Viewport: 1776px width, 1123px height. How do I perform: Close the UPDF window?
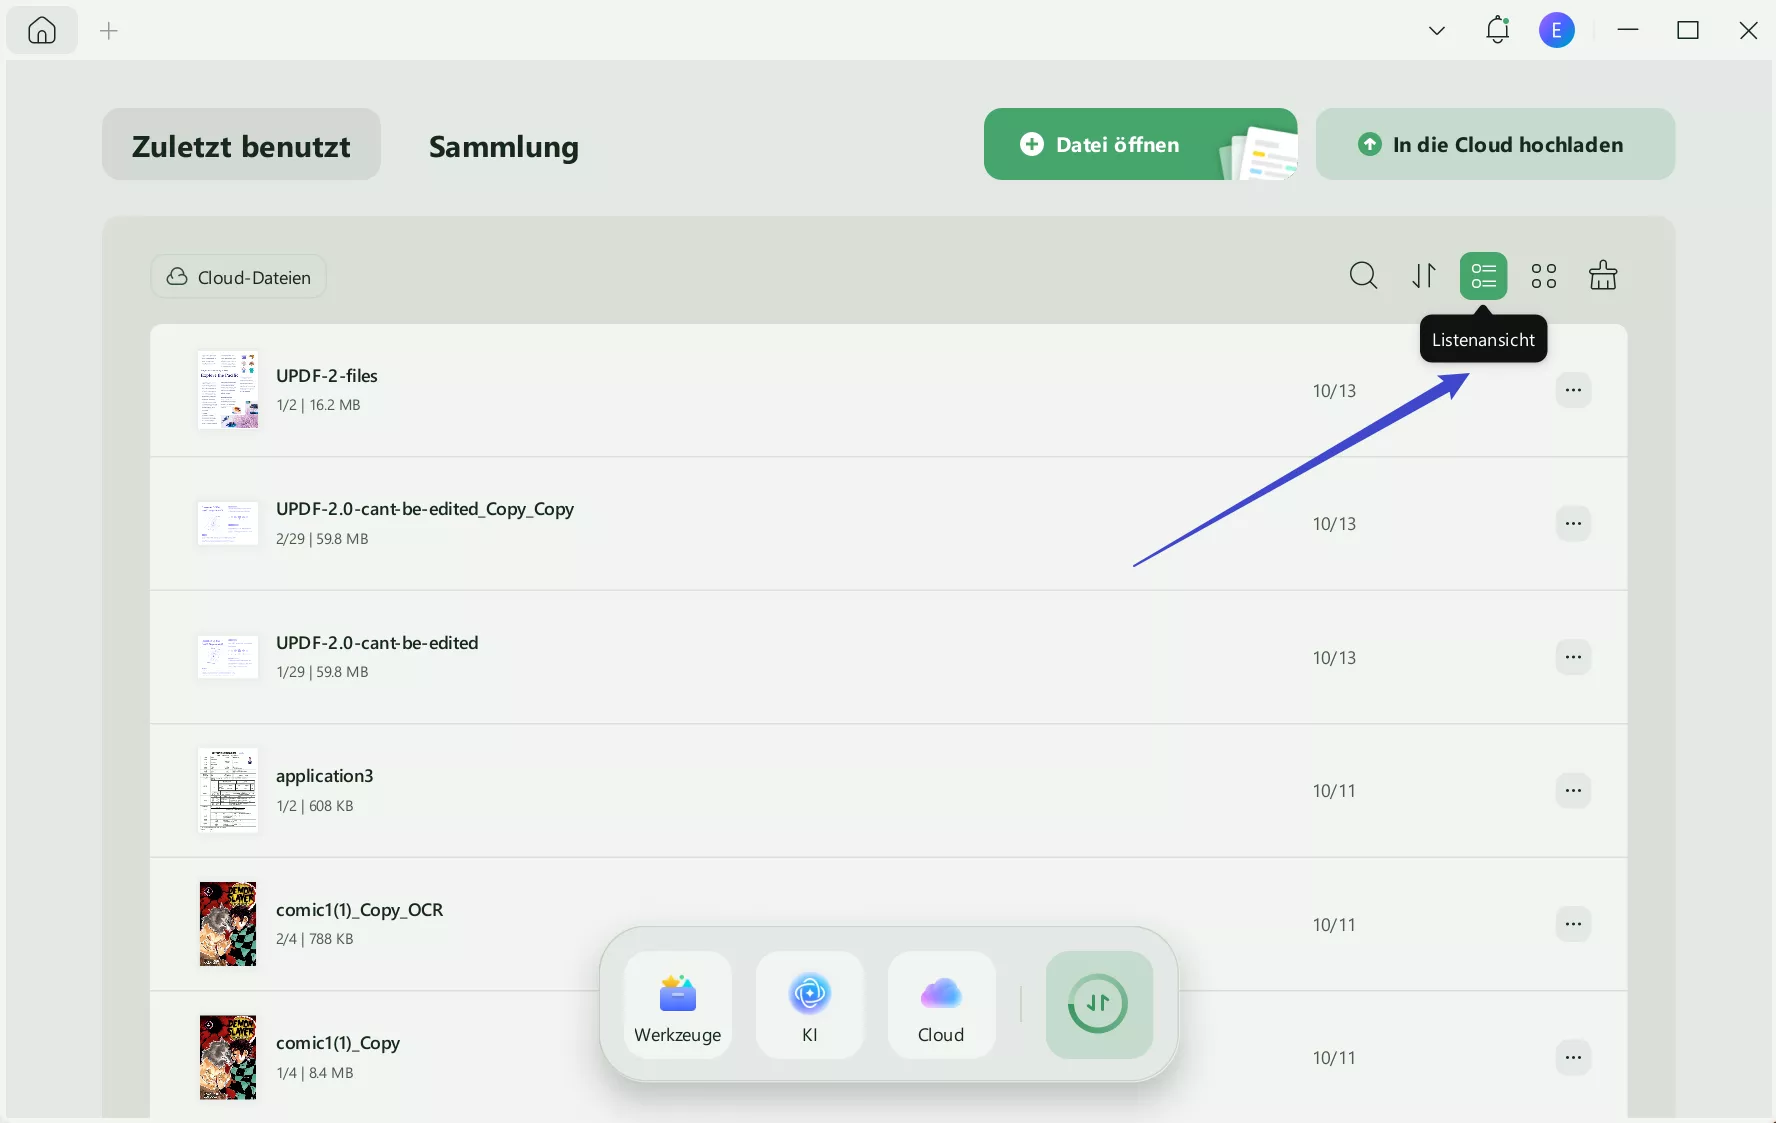tap(1748, 31)
